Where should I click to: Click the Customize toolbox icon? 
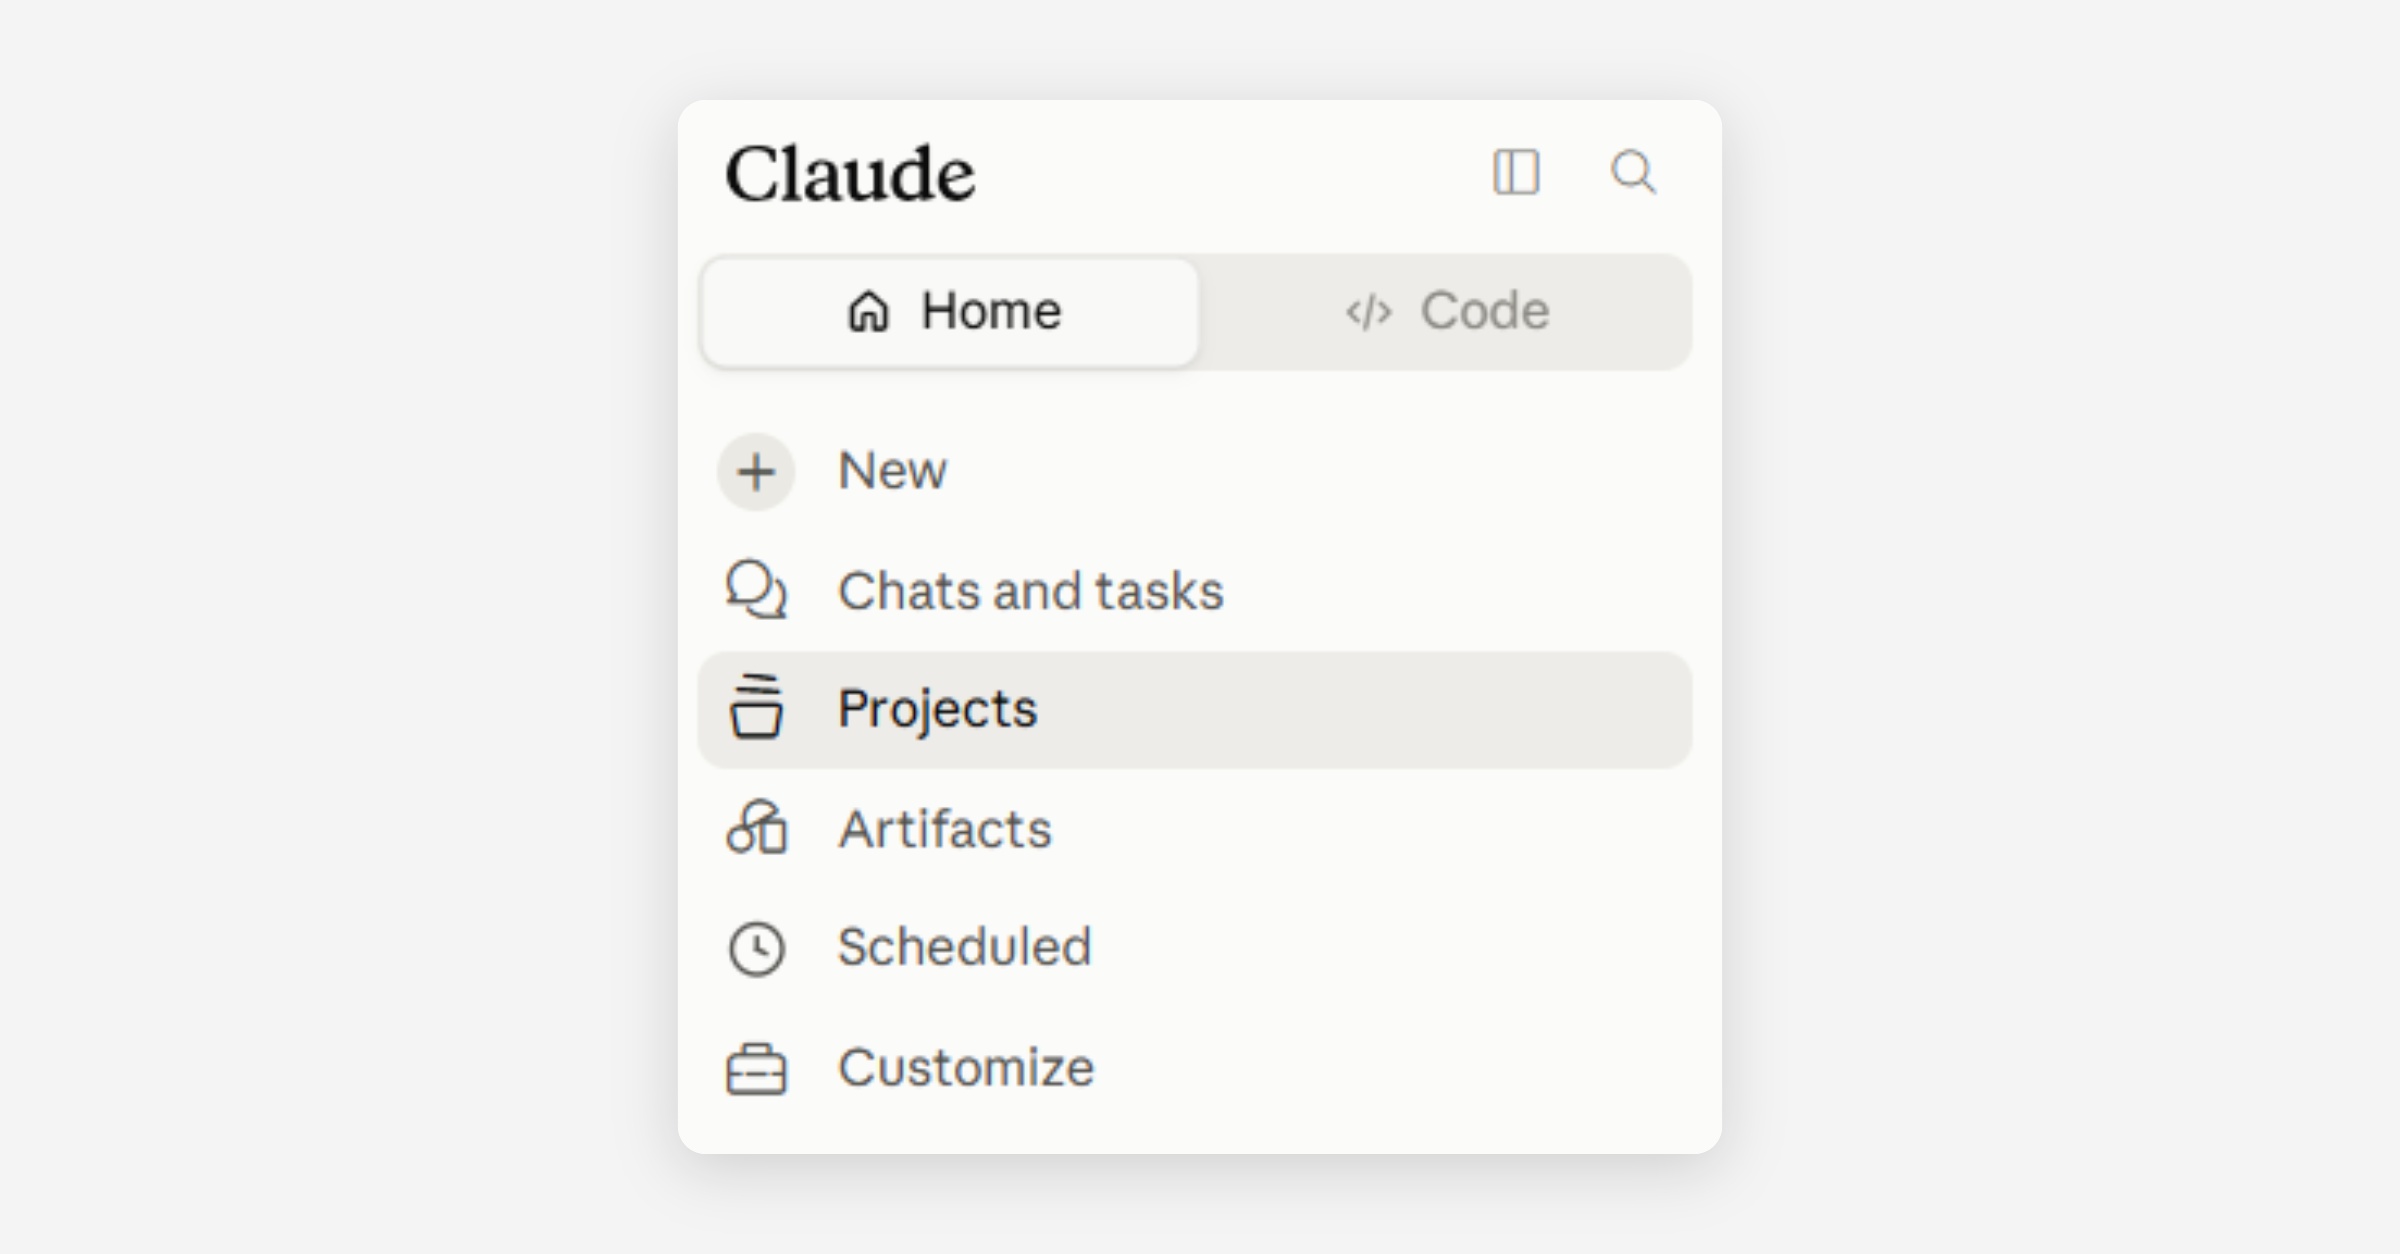(x=756, y=1068)
